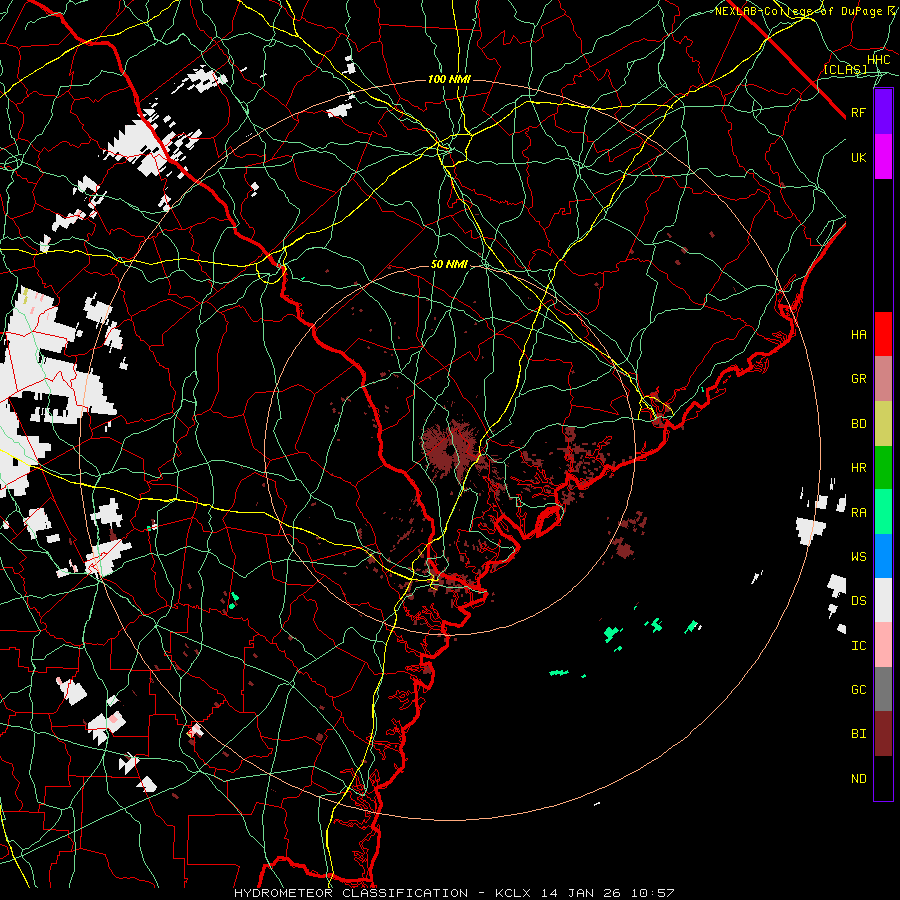Image resolution: width=900 pixels, height=900 pixels.
Task: Click the IC legend label
Action: click(x=858, y=646)
